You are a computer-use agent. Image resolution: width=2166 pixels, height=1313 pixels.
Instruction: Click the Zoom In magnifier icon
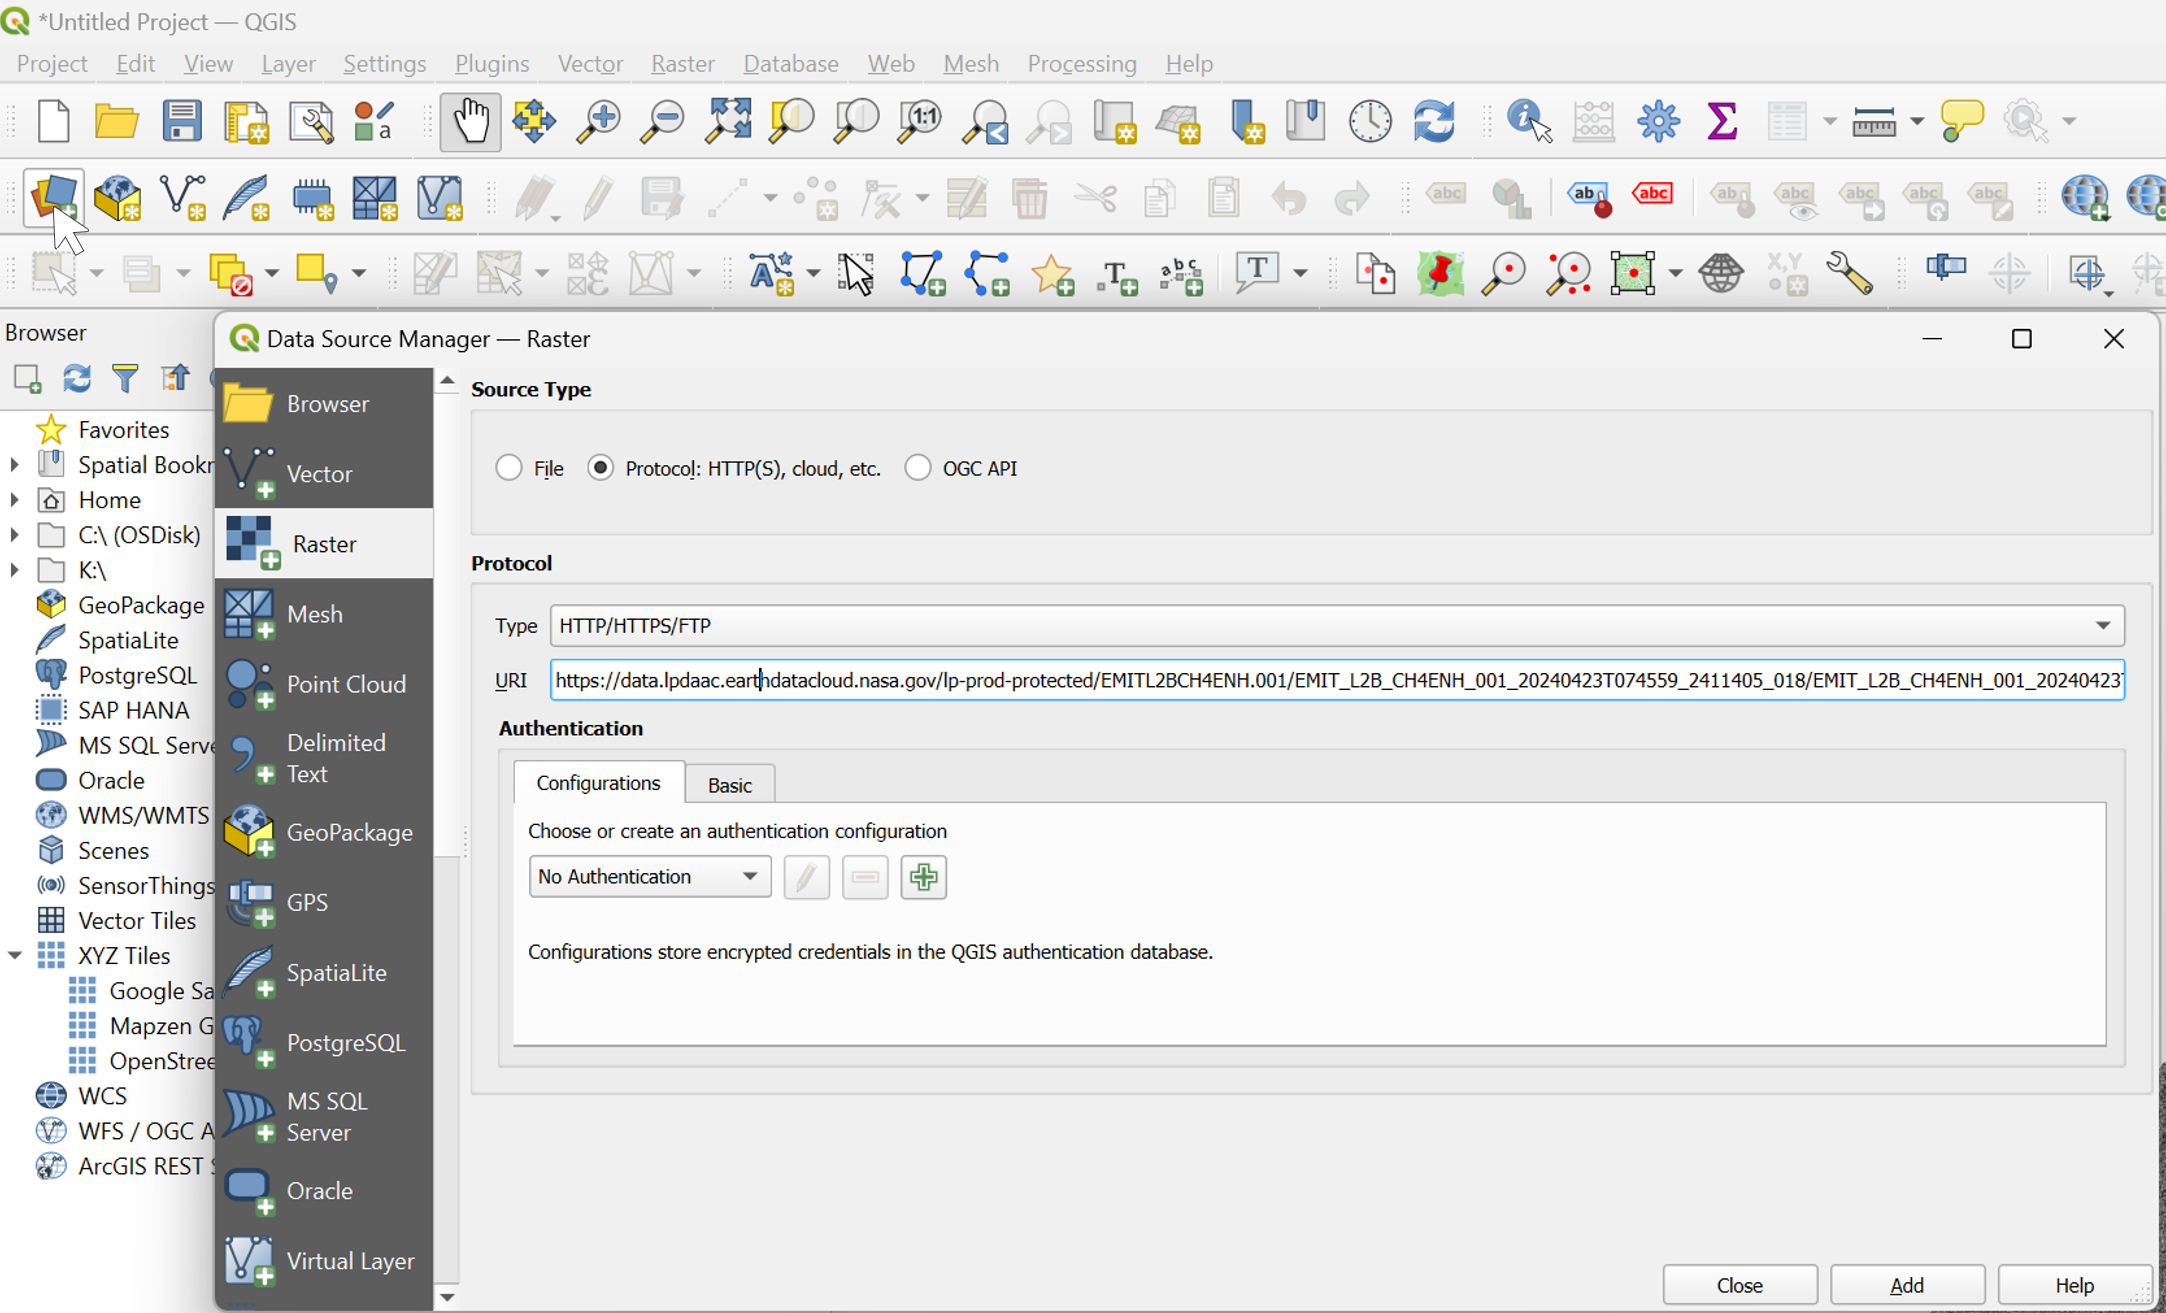coord(598,121)
